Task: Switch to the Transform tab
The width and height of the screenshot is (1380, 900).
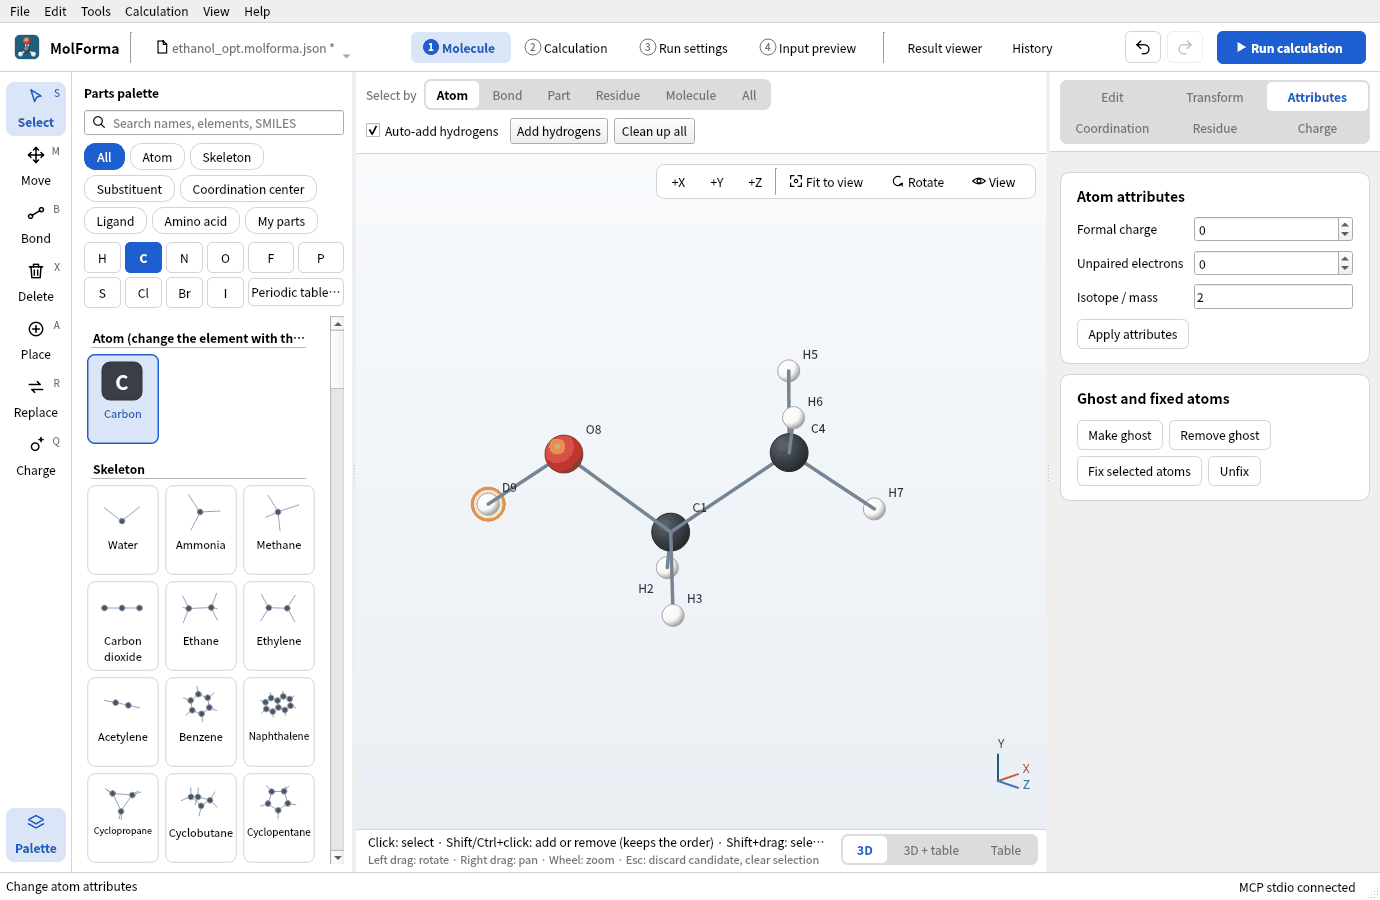Action: point(1215,97)
